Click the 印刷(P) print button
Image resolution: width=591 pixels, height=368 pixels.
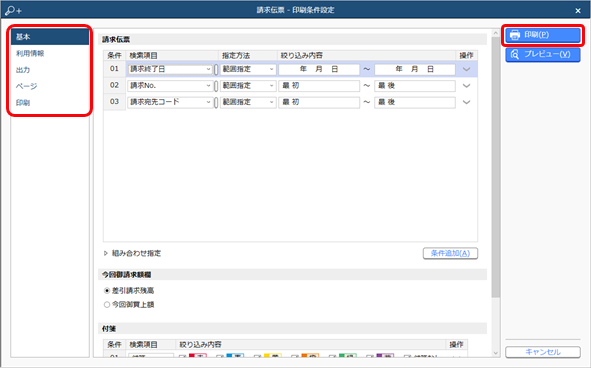(x=542, y=35)
